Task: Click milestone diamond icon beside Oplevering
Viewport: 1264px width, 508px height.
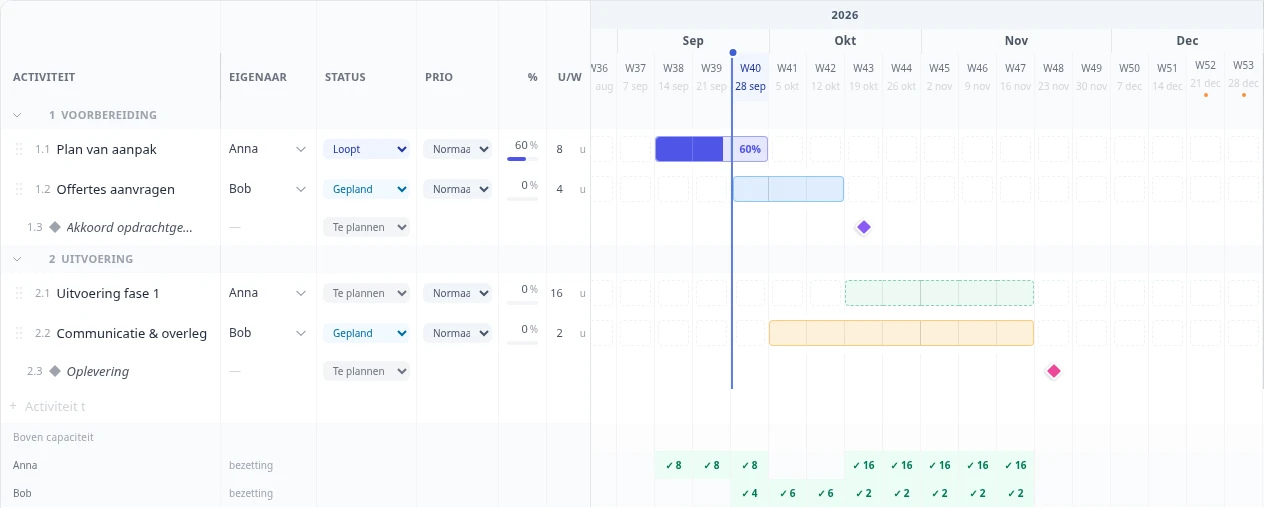Action: [55, 371]
